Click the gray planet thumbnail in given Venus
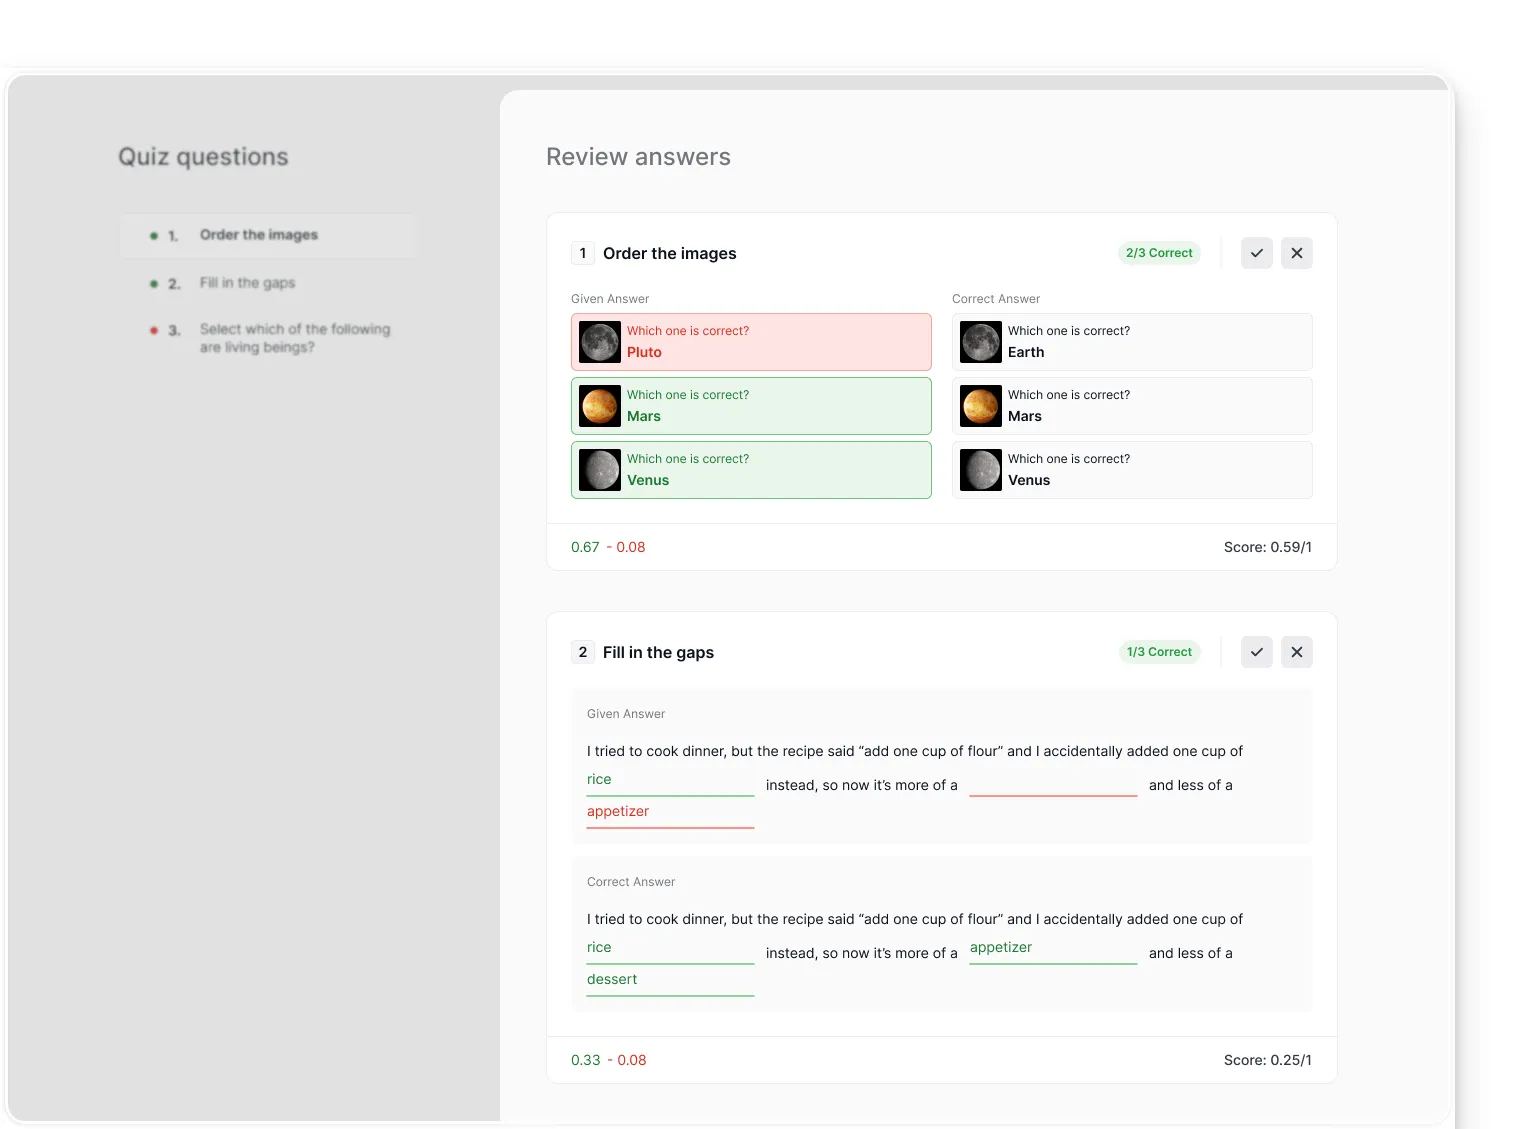 [600, 470]
